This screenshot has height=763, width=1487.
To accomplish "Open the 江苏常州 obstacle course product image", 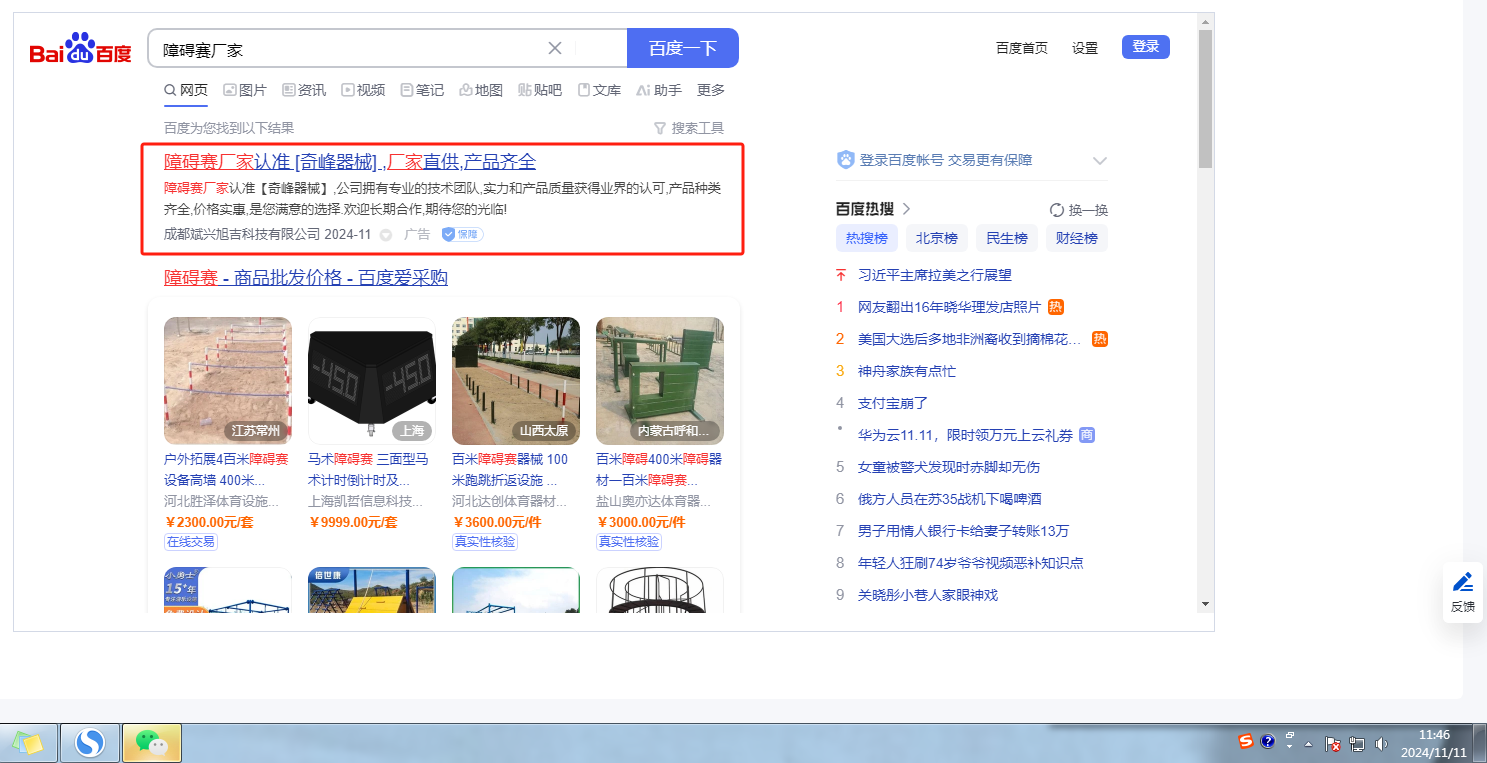I will pos(228,381).
